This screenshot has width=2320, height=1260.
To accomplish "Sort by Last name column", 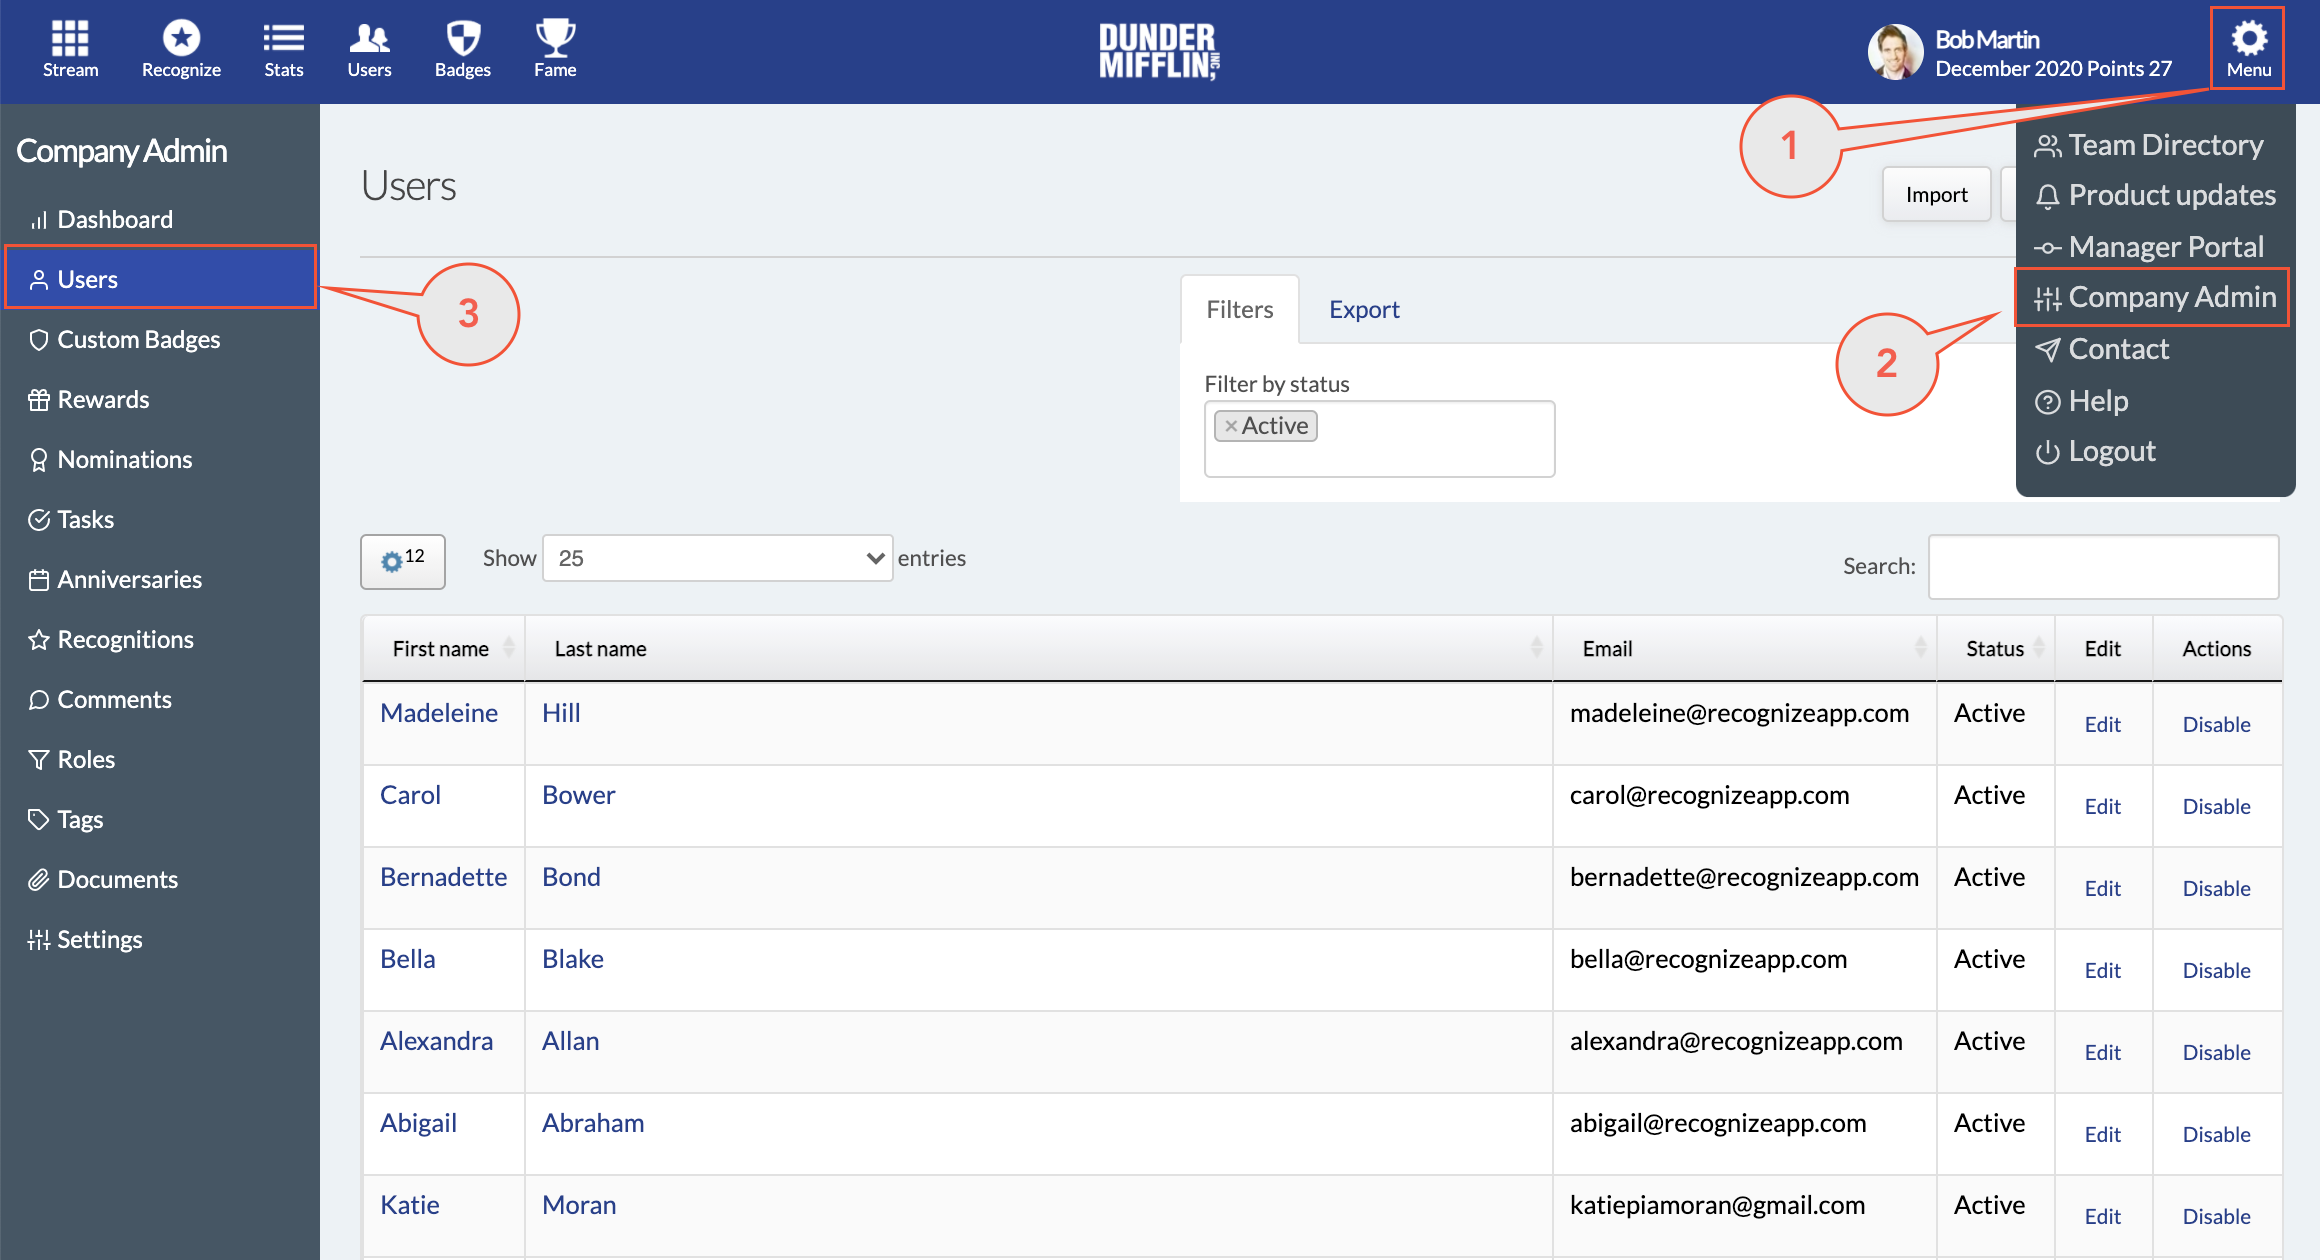I will [1039, 649].
